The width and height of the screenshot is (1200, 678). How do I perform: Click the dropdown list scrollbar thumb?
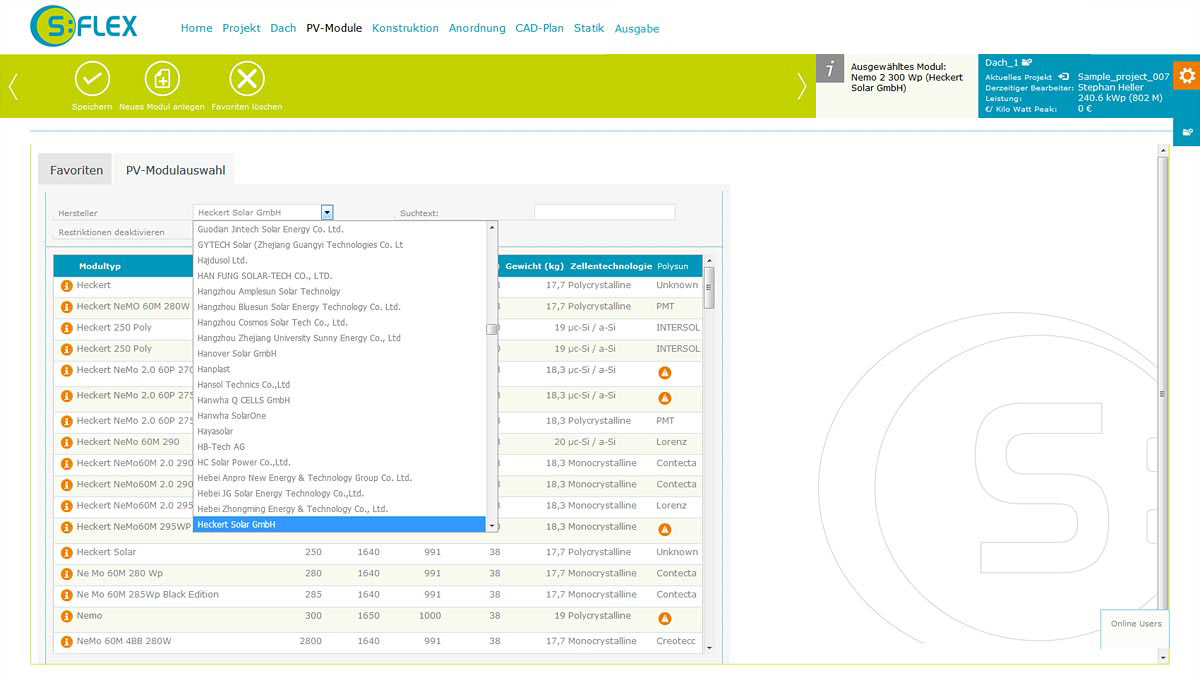pos(492,329)
